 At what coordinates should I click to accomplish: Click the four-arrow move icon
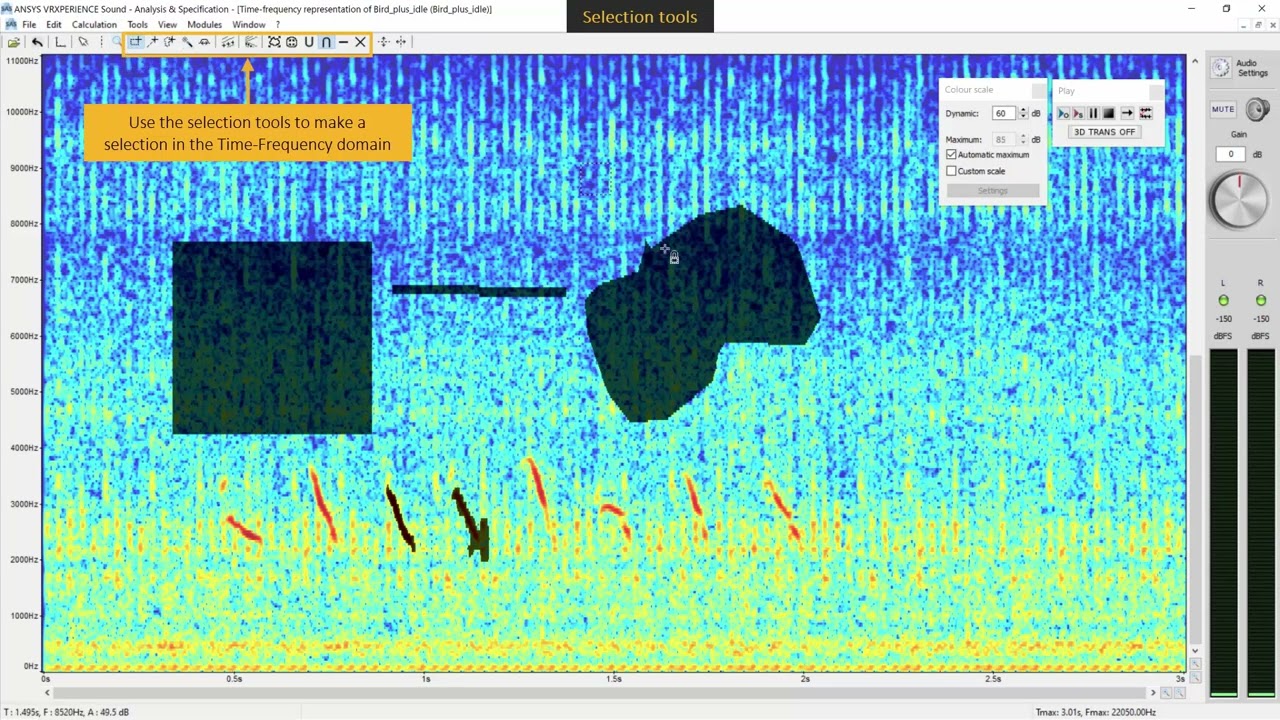(383, 42)
